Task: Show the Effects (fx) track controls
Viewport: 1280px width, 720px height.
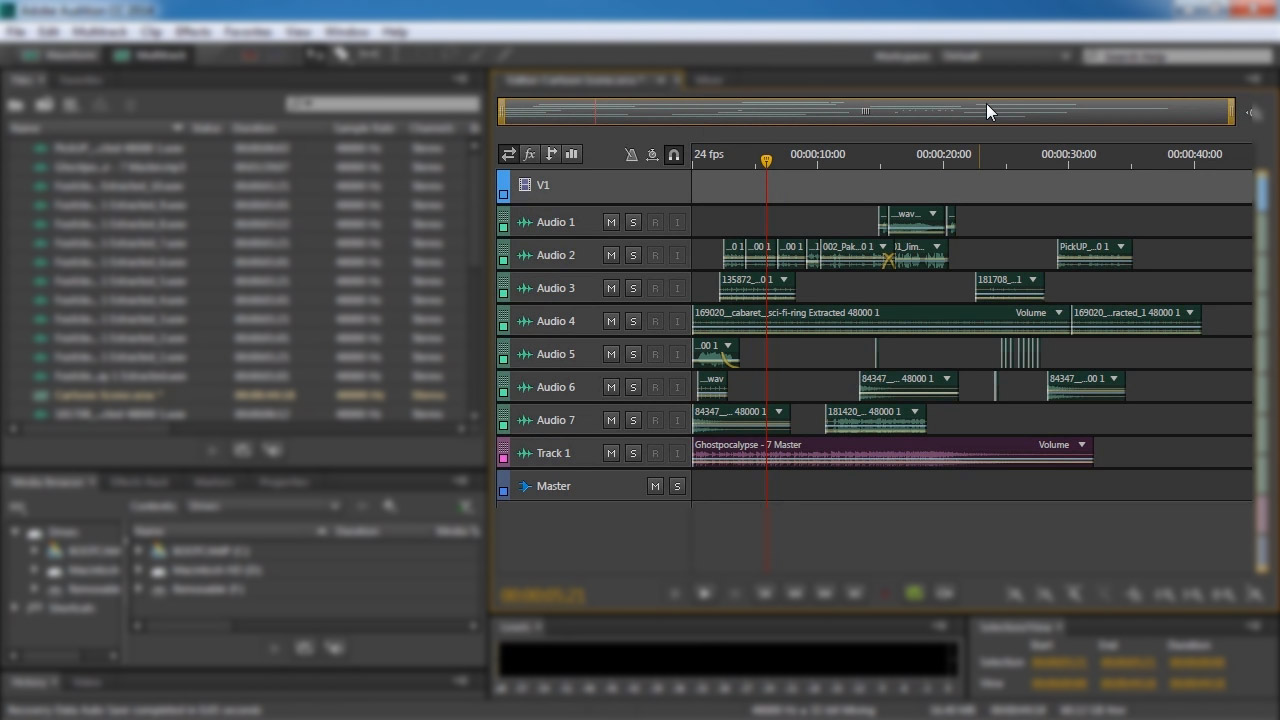Action: pyautogui.click(x=529, y=154)
